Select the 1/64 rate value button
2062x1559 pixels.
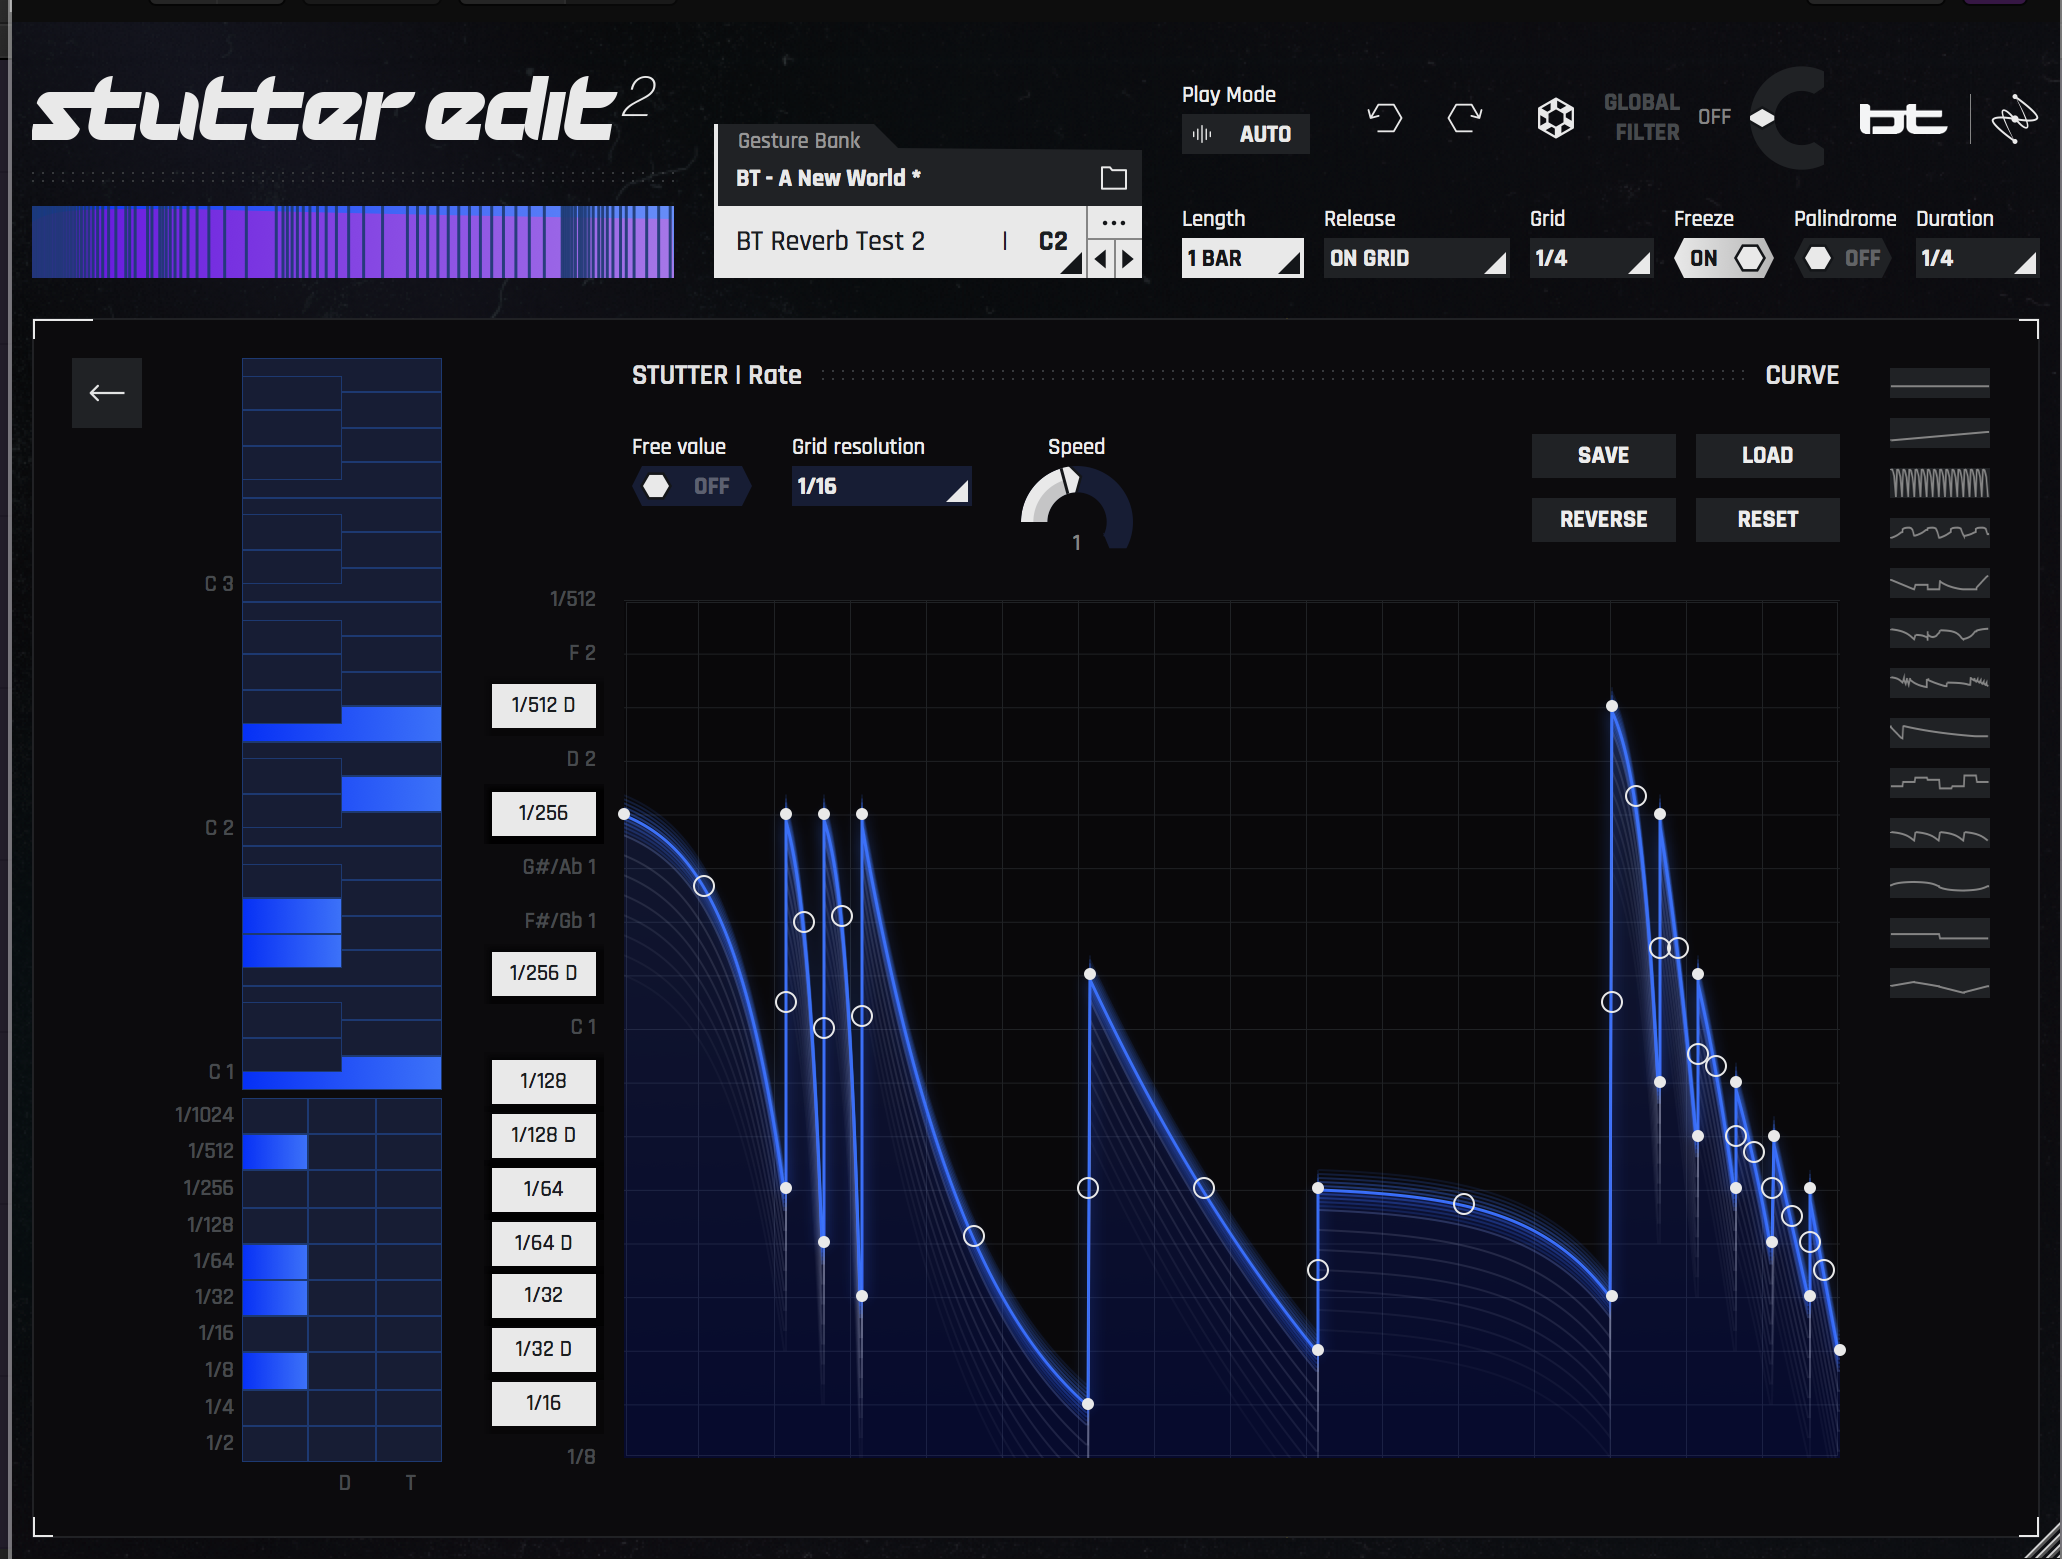(543, 1189)
